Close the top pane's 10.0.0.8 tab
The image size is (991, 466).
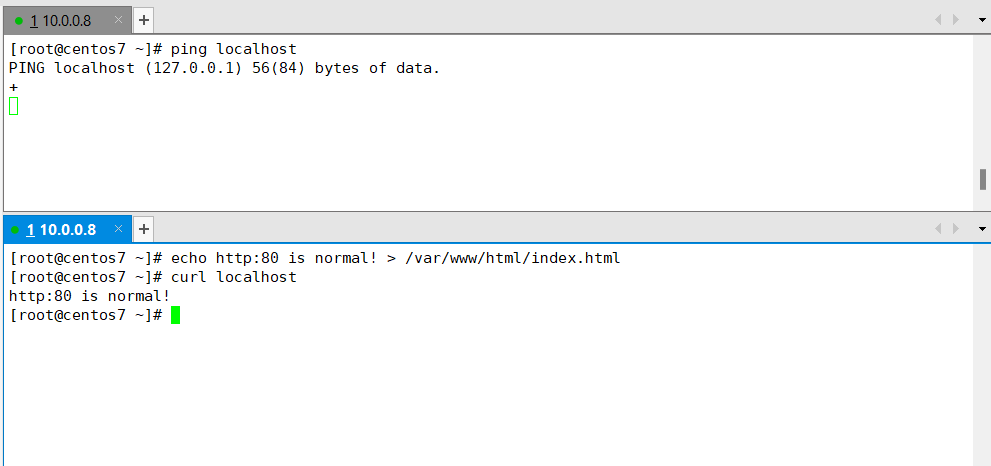tap(118, 20)
